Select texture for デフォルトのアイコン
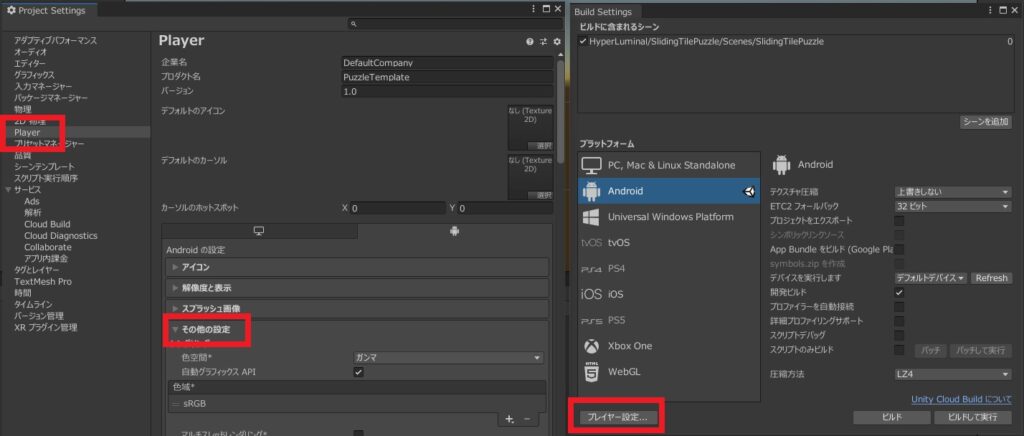The image size is (1024, 436). click(539, 146)
